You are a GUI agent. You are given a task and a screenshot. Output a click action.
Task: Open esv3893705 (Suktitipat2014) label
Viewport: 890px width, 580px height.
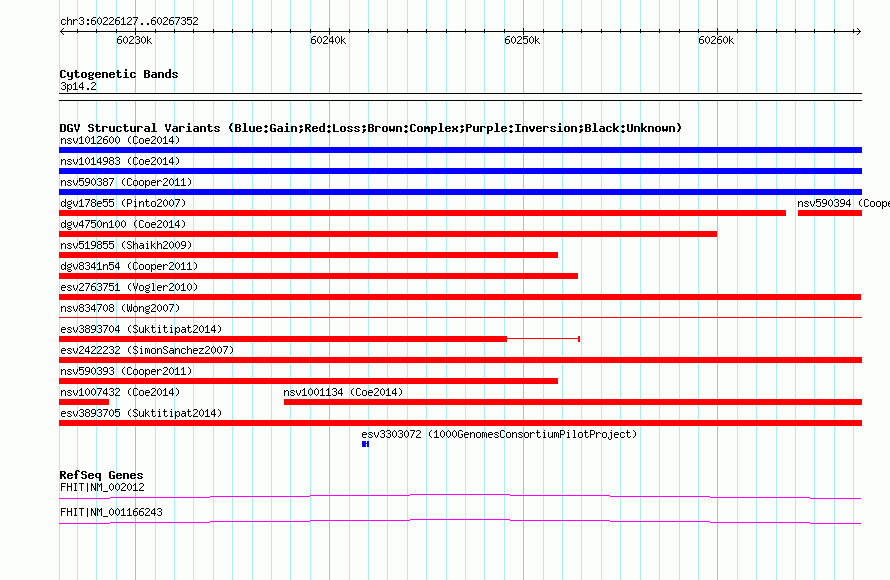[141, 413]
